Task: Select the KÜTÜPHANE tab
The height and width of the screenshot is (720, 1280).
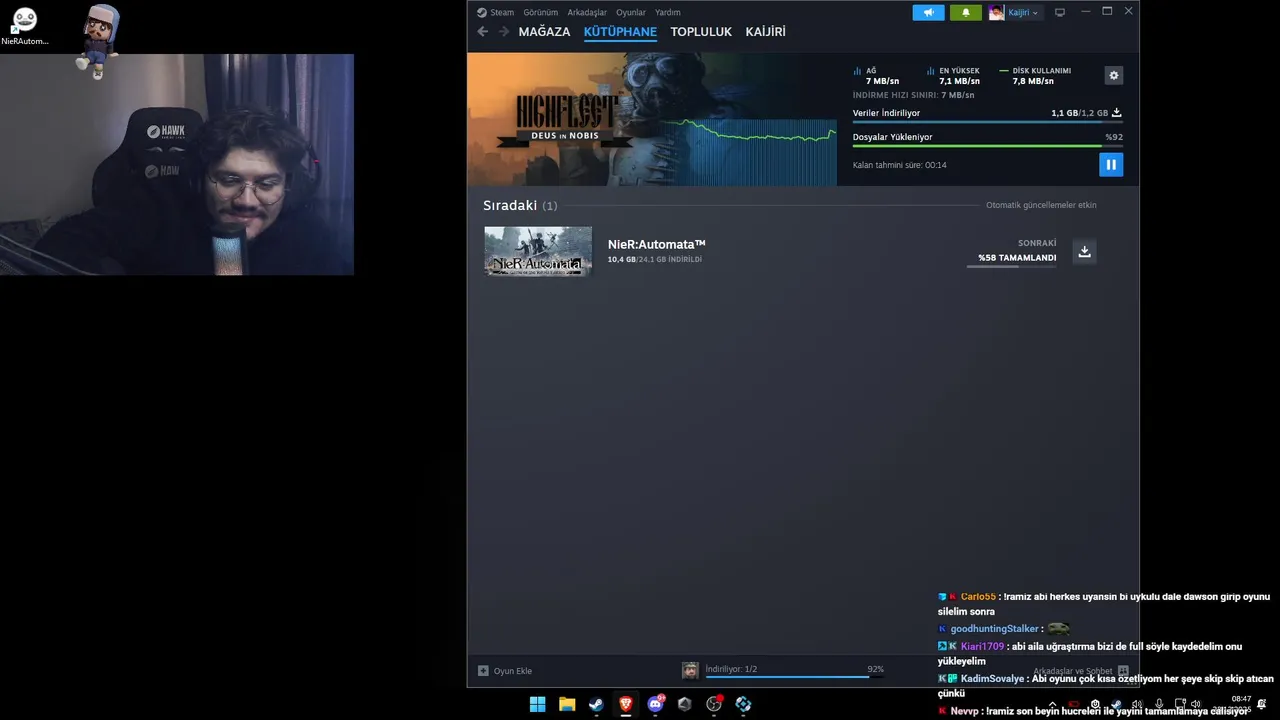Action: pos(620,32)
